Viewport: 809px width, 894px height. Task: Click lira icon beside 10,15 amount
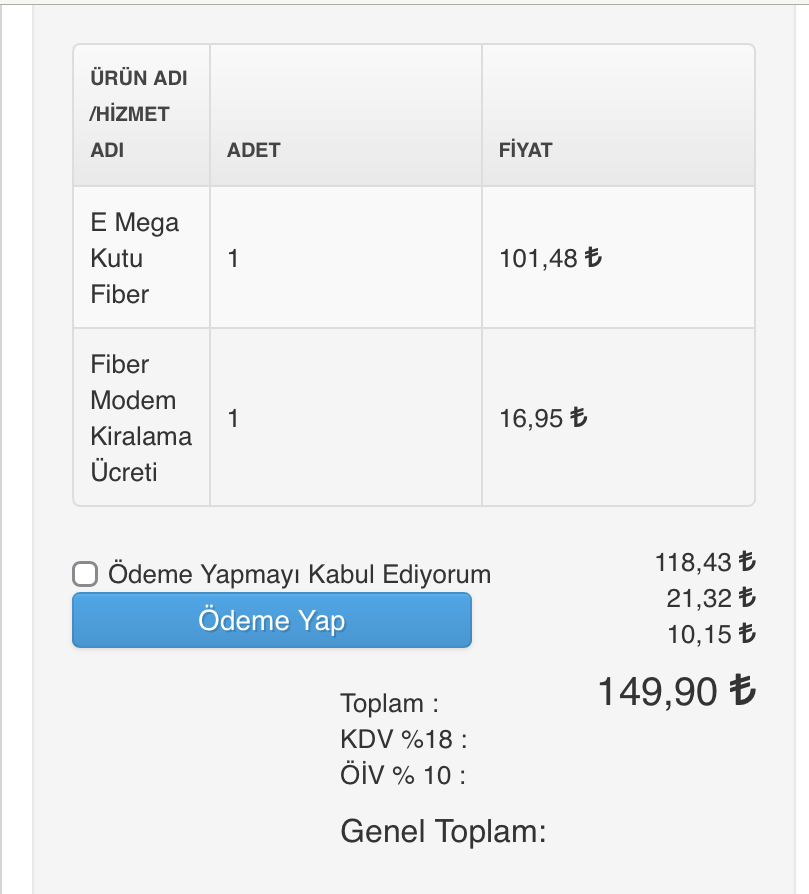coord(747,633)
